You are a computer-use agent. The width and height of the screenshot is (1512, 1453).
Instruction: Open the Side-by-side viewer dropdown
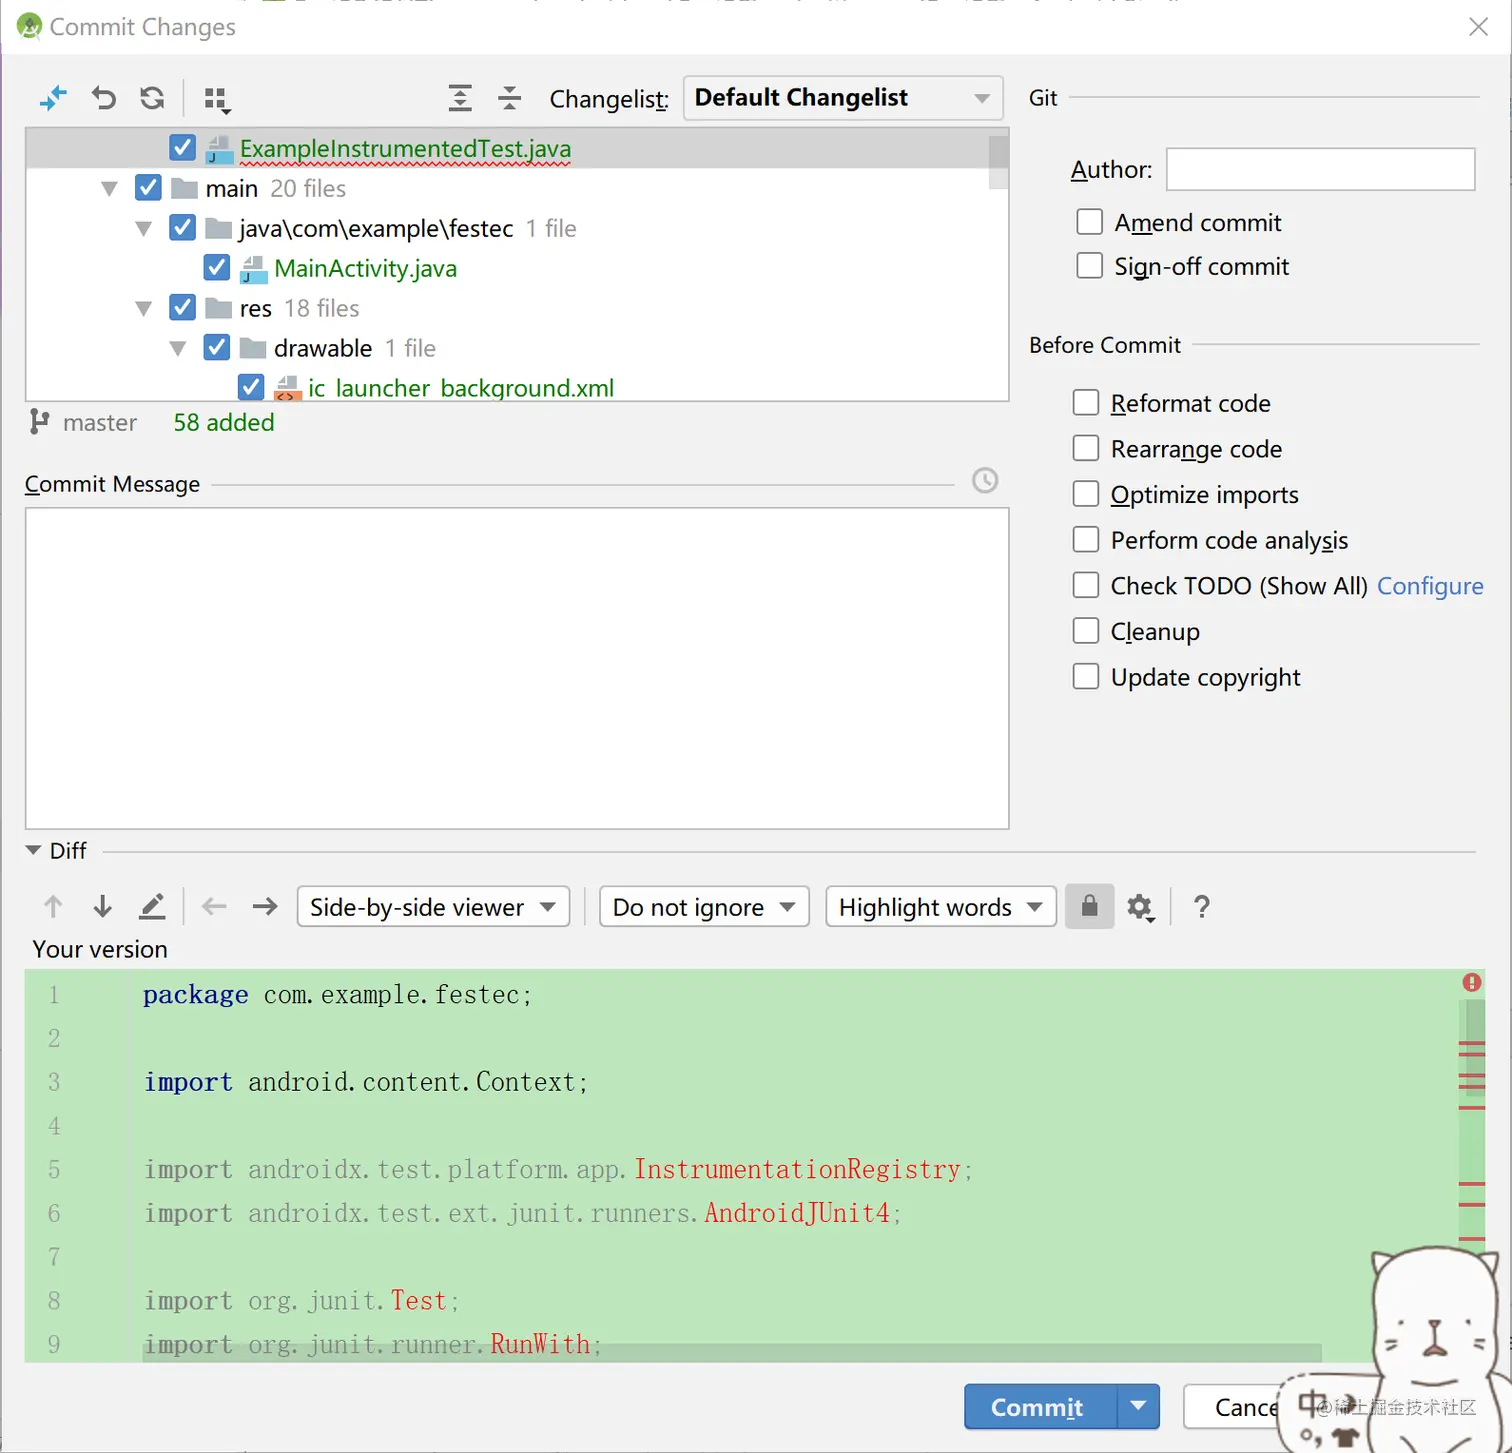click(x=433, y=907)
